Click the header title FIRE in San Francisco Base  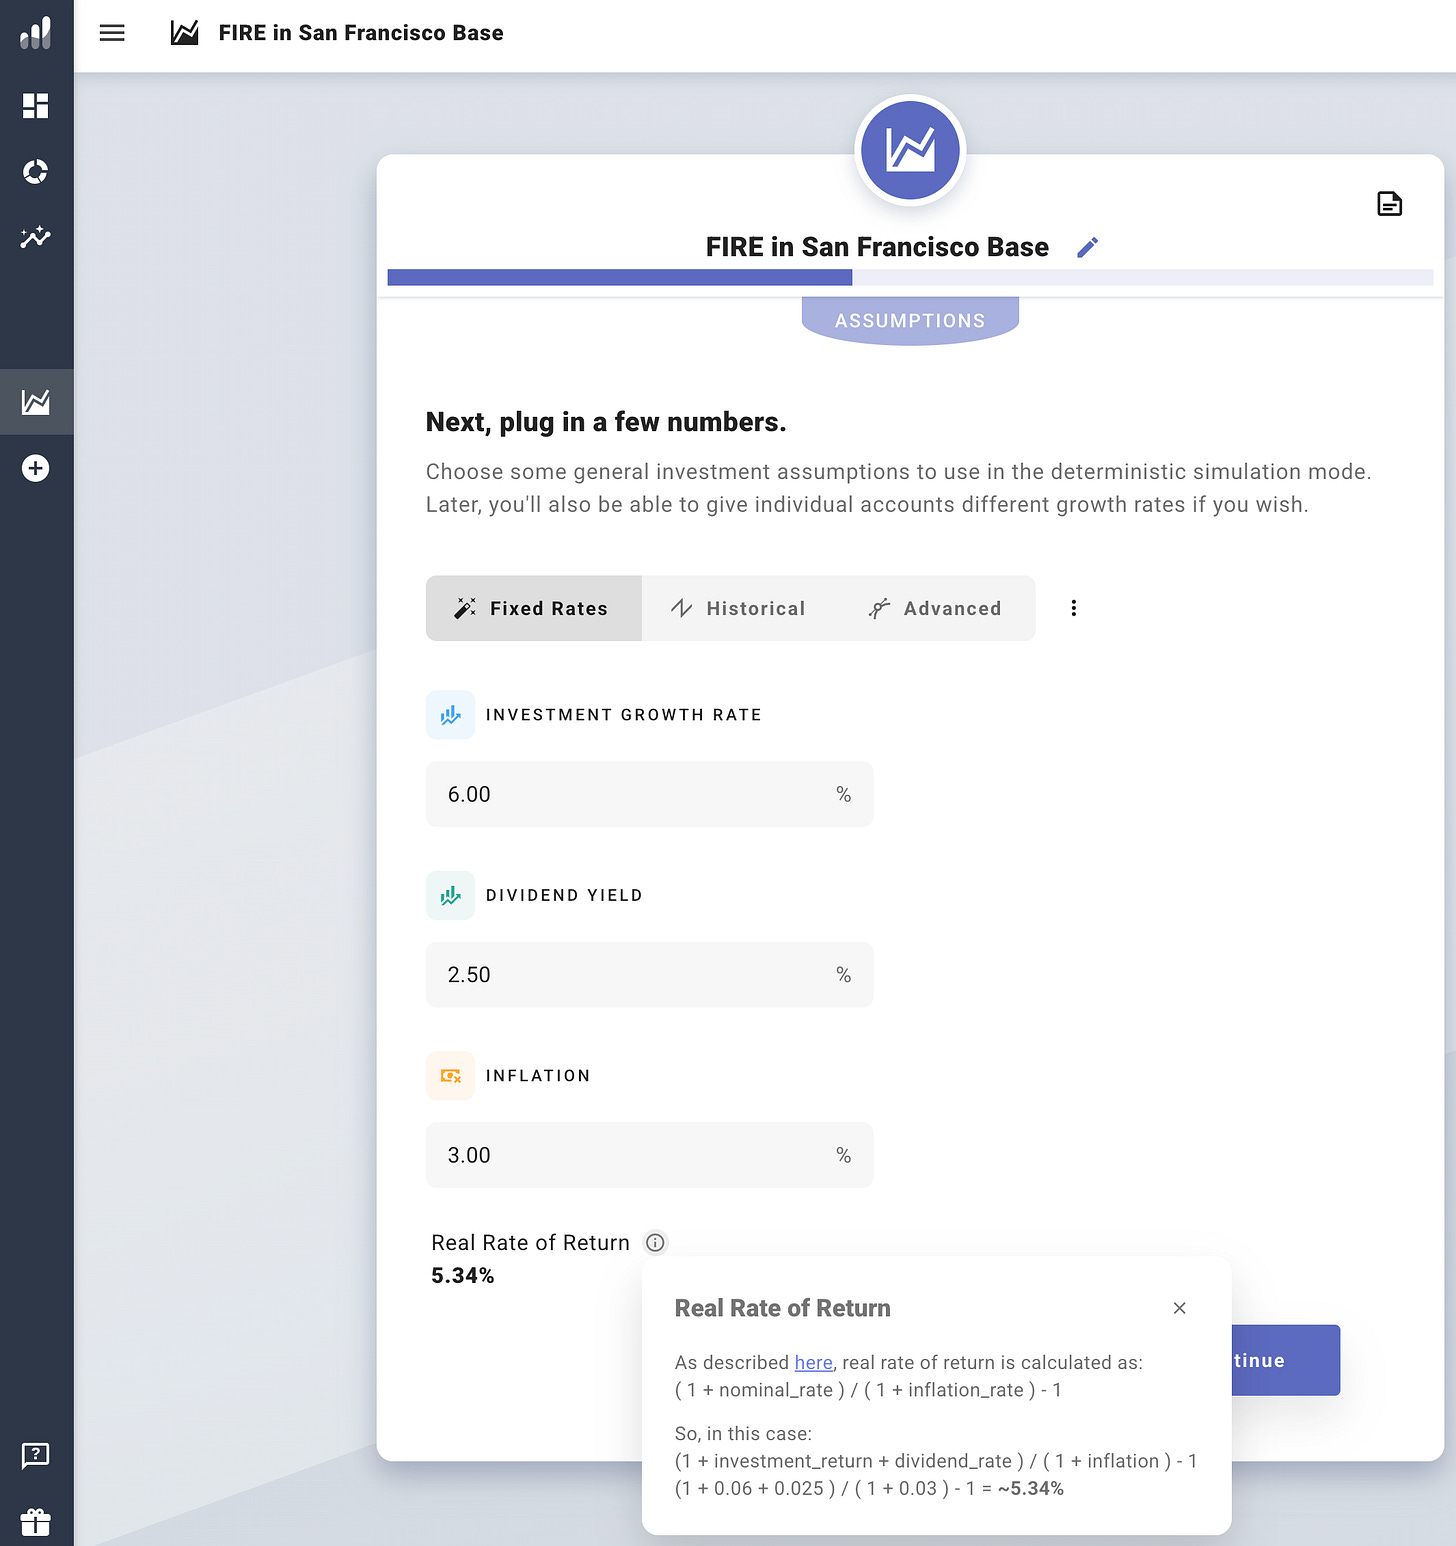pos(361,33)
